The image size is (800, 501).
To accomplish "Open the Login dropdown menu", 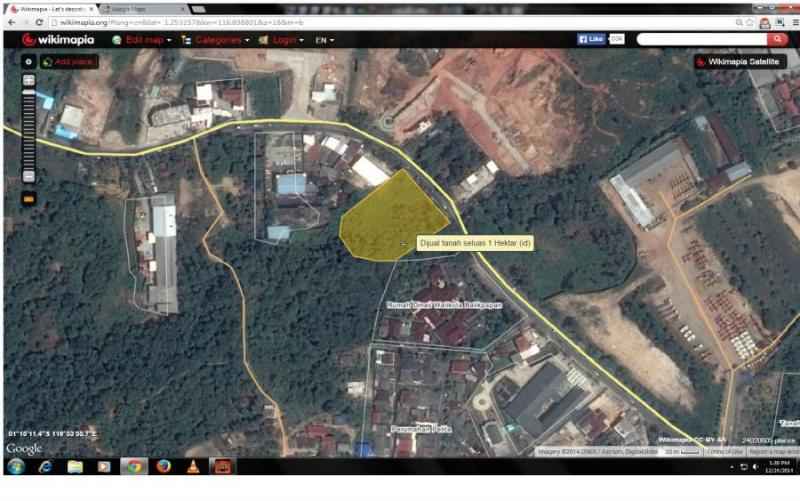I will click(284, 40).
